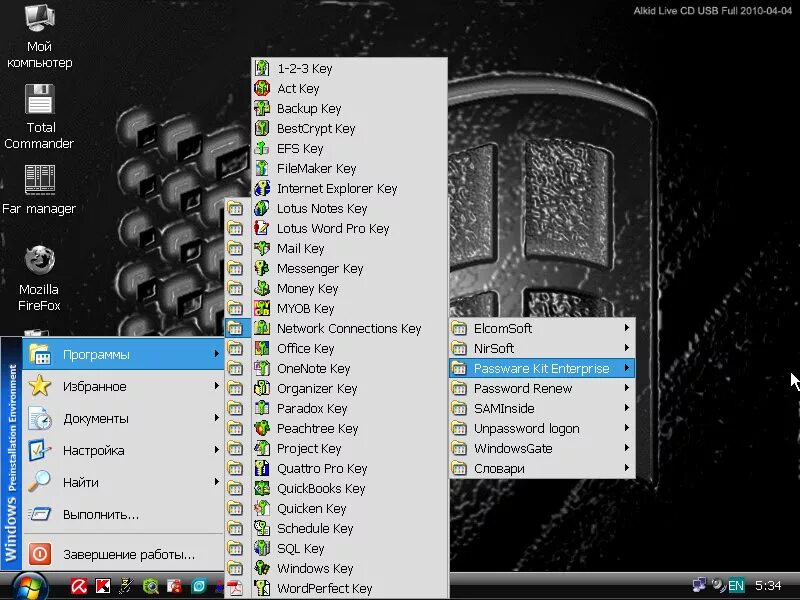Click the EN language indicator in tray
Viewport: 800px width, 600px height.
pyautogui.click(x=736, y=585)
